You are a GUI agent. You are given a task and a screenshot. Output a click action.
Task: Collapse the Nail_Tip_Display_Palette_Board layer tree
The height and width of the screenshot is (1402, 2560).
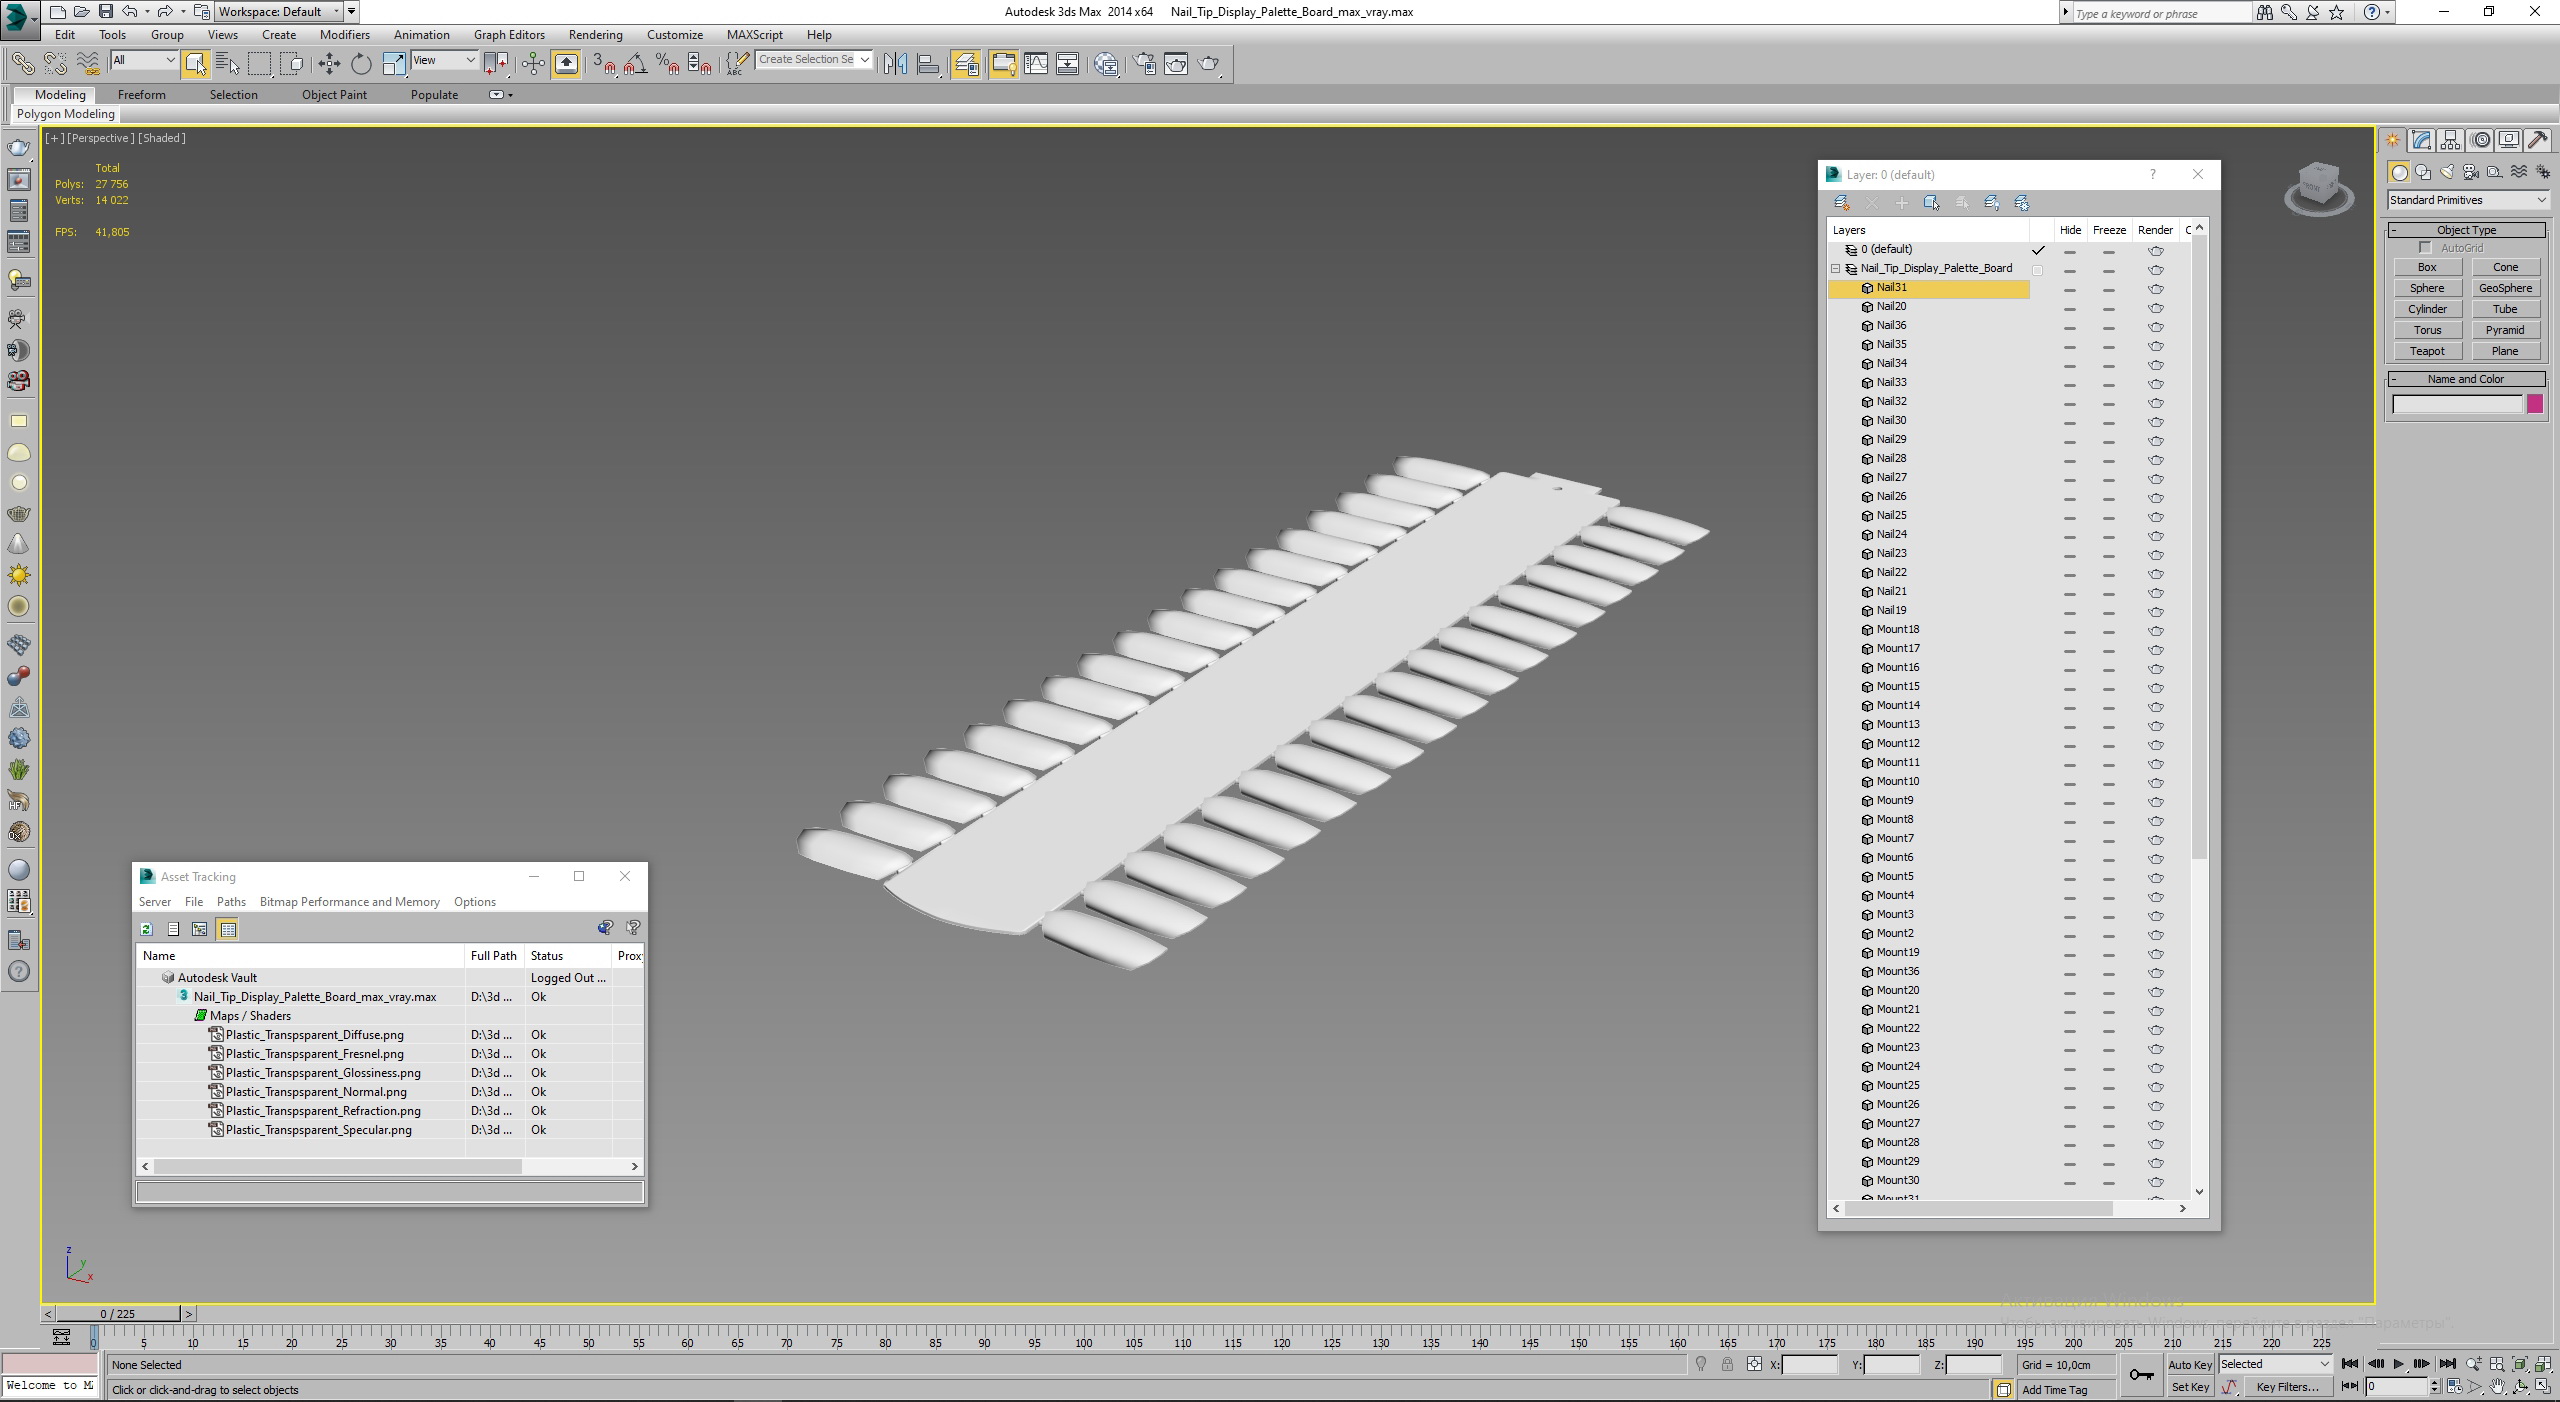[x=1836, y=268]
